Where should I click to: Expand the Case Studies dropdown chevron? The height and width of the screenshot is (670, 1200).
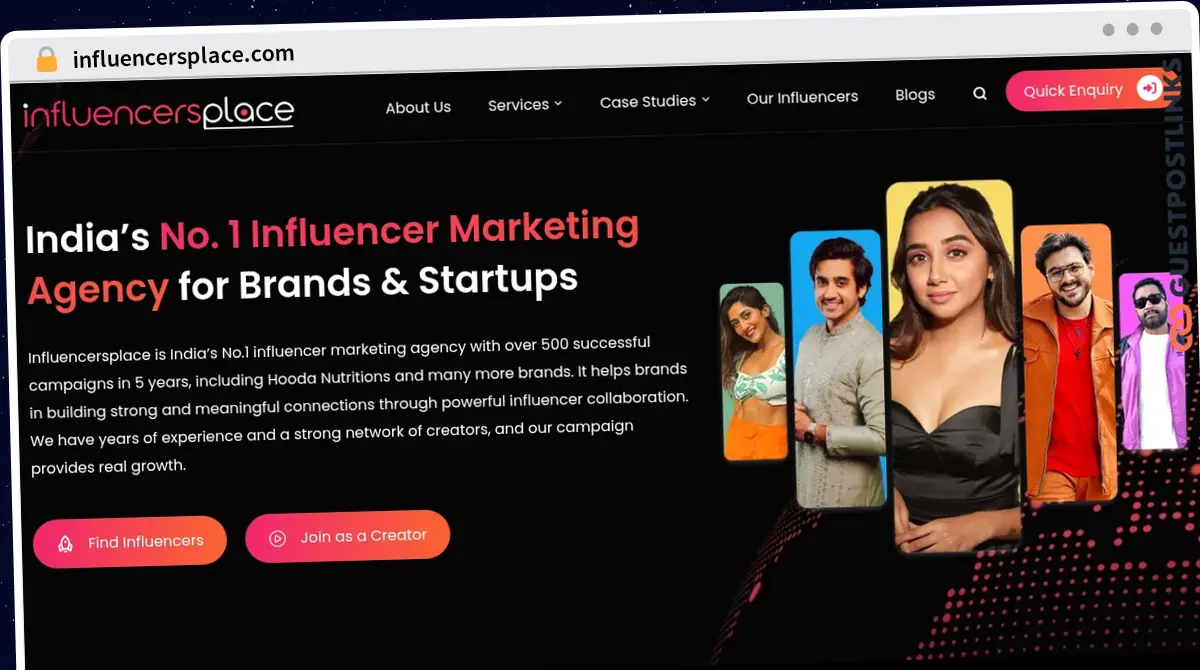706,99
